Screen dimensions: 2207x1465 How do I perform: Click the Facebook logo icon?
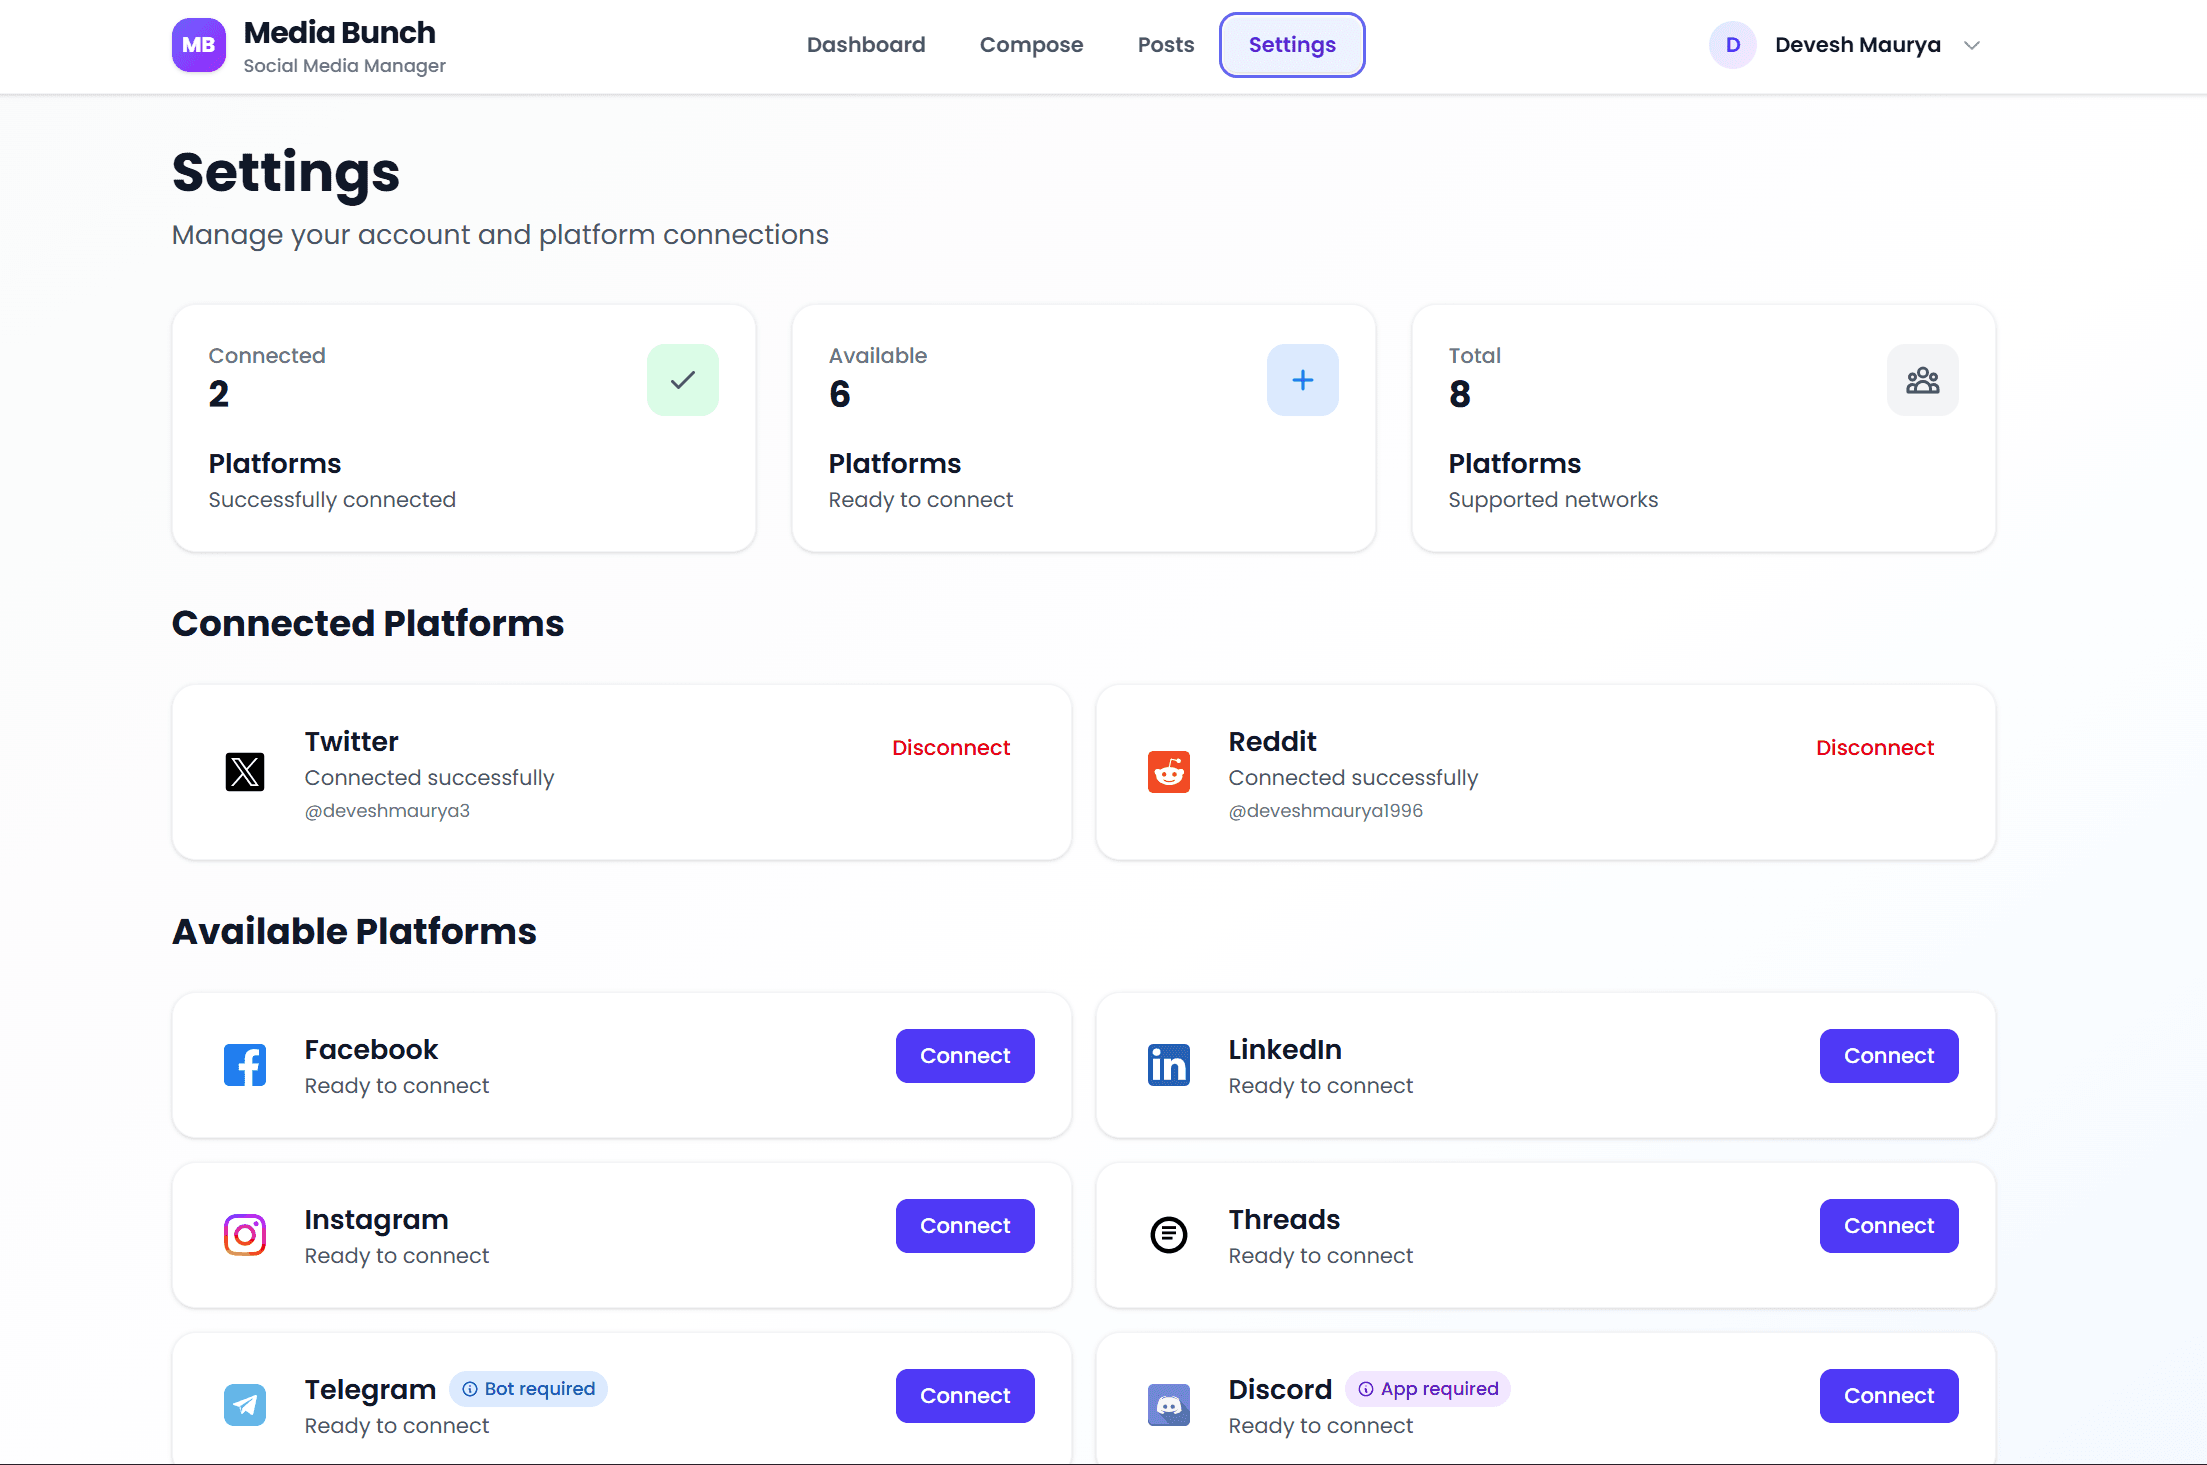[245, 1065]
